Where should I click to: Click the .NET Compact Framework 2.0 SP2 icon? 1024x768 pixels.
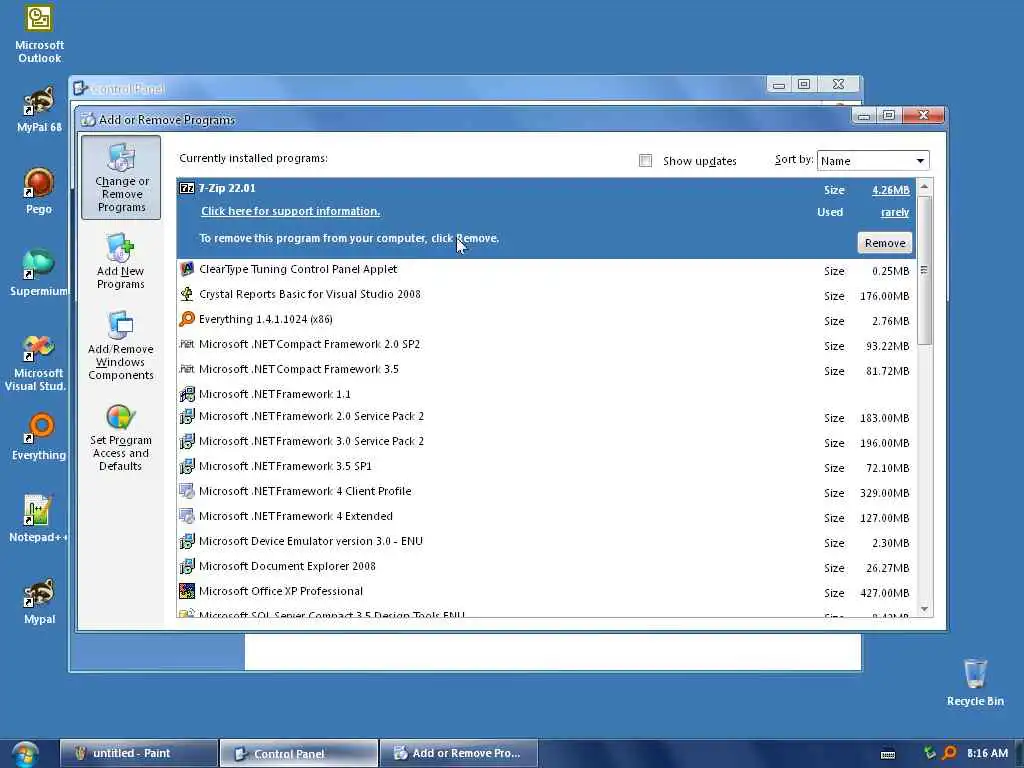coord(187,344)
